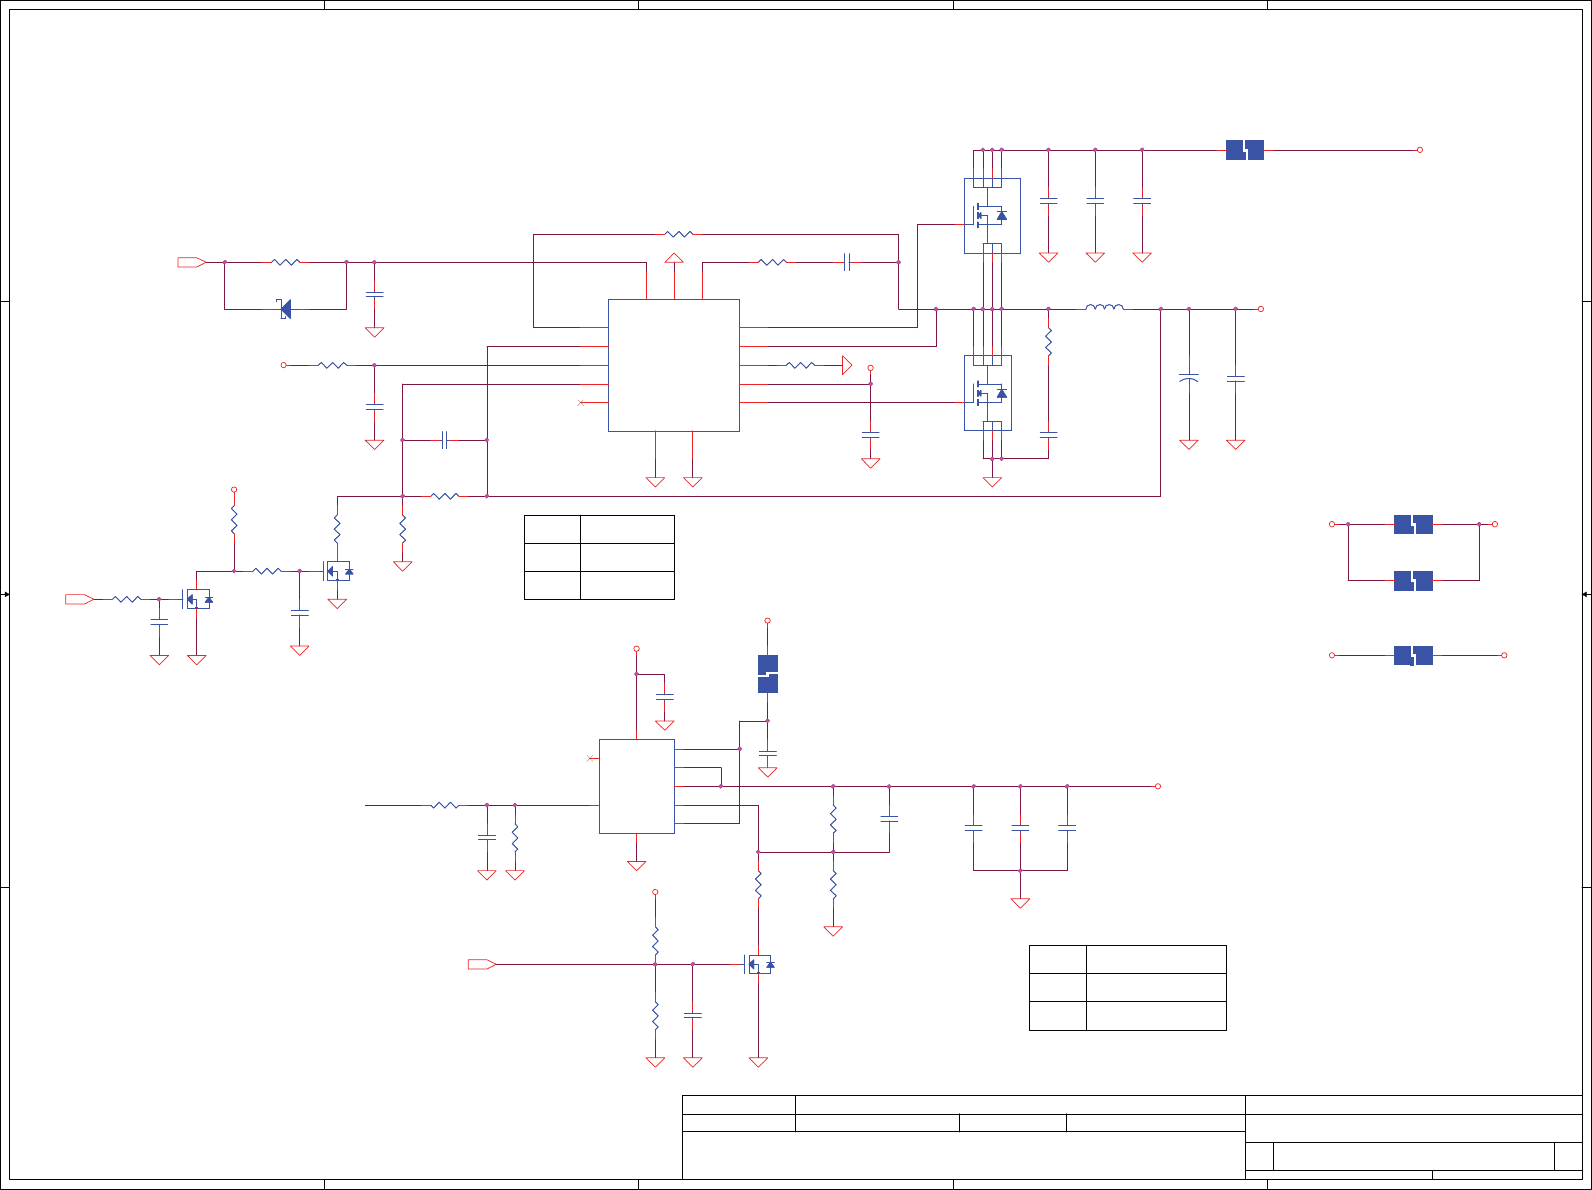Select the leftmost port driving the small MOSFET
The height and width of the screenshot is (1190, 1592).
80,599
